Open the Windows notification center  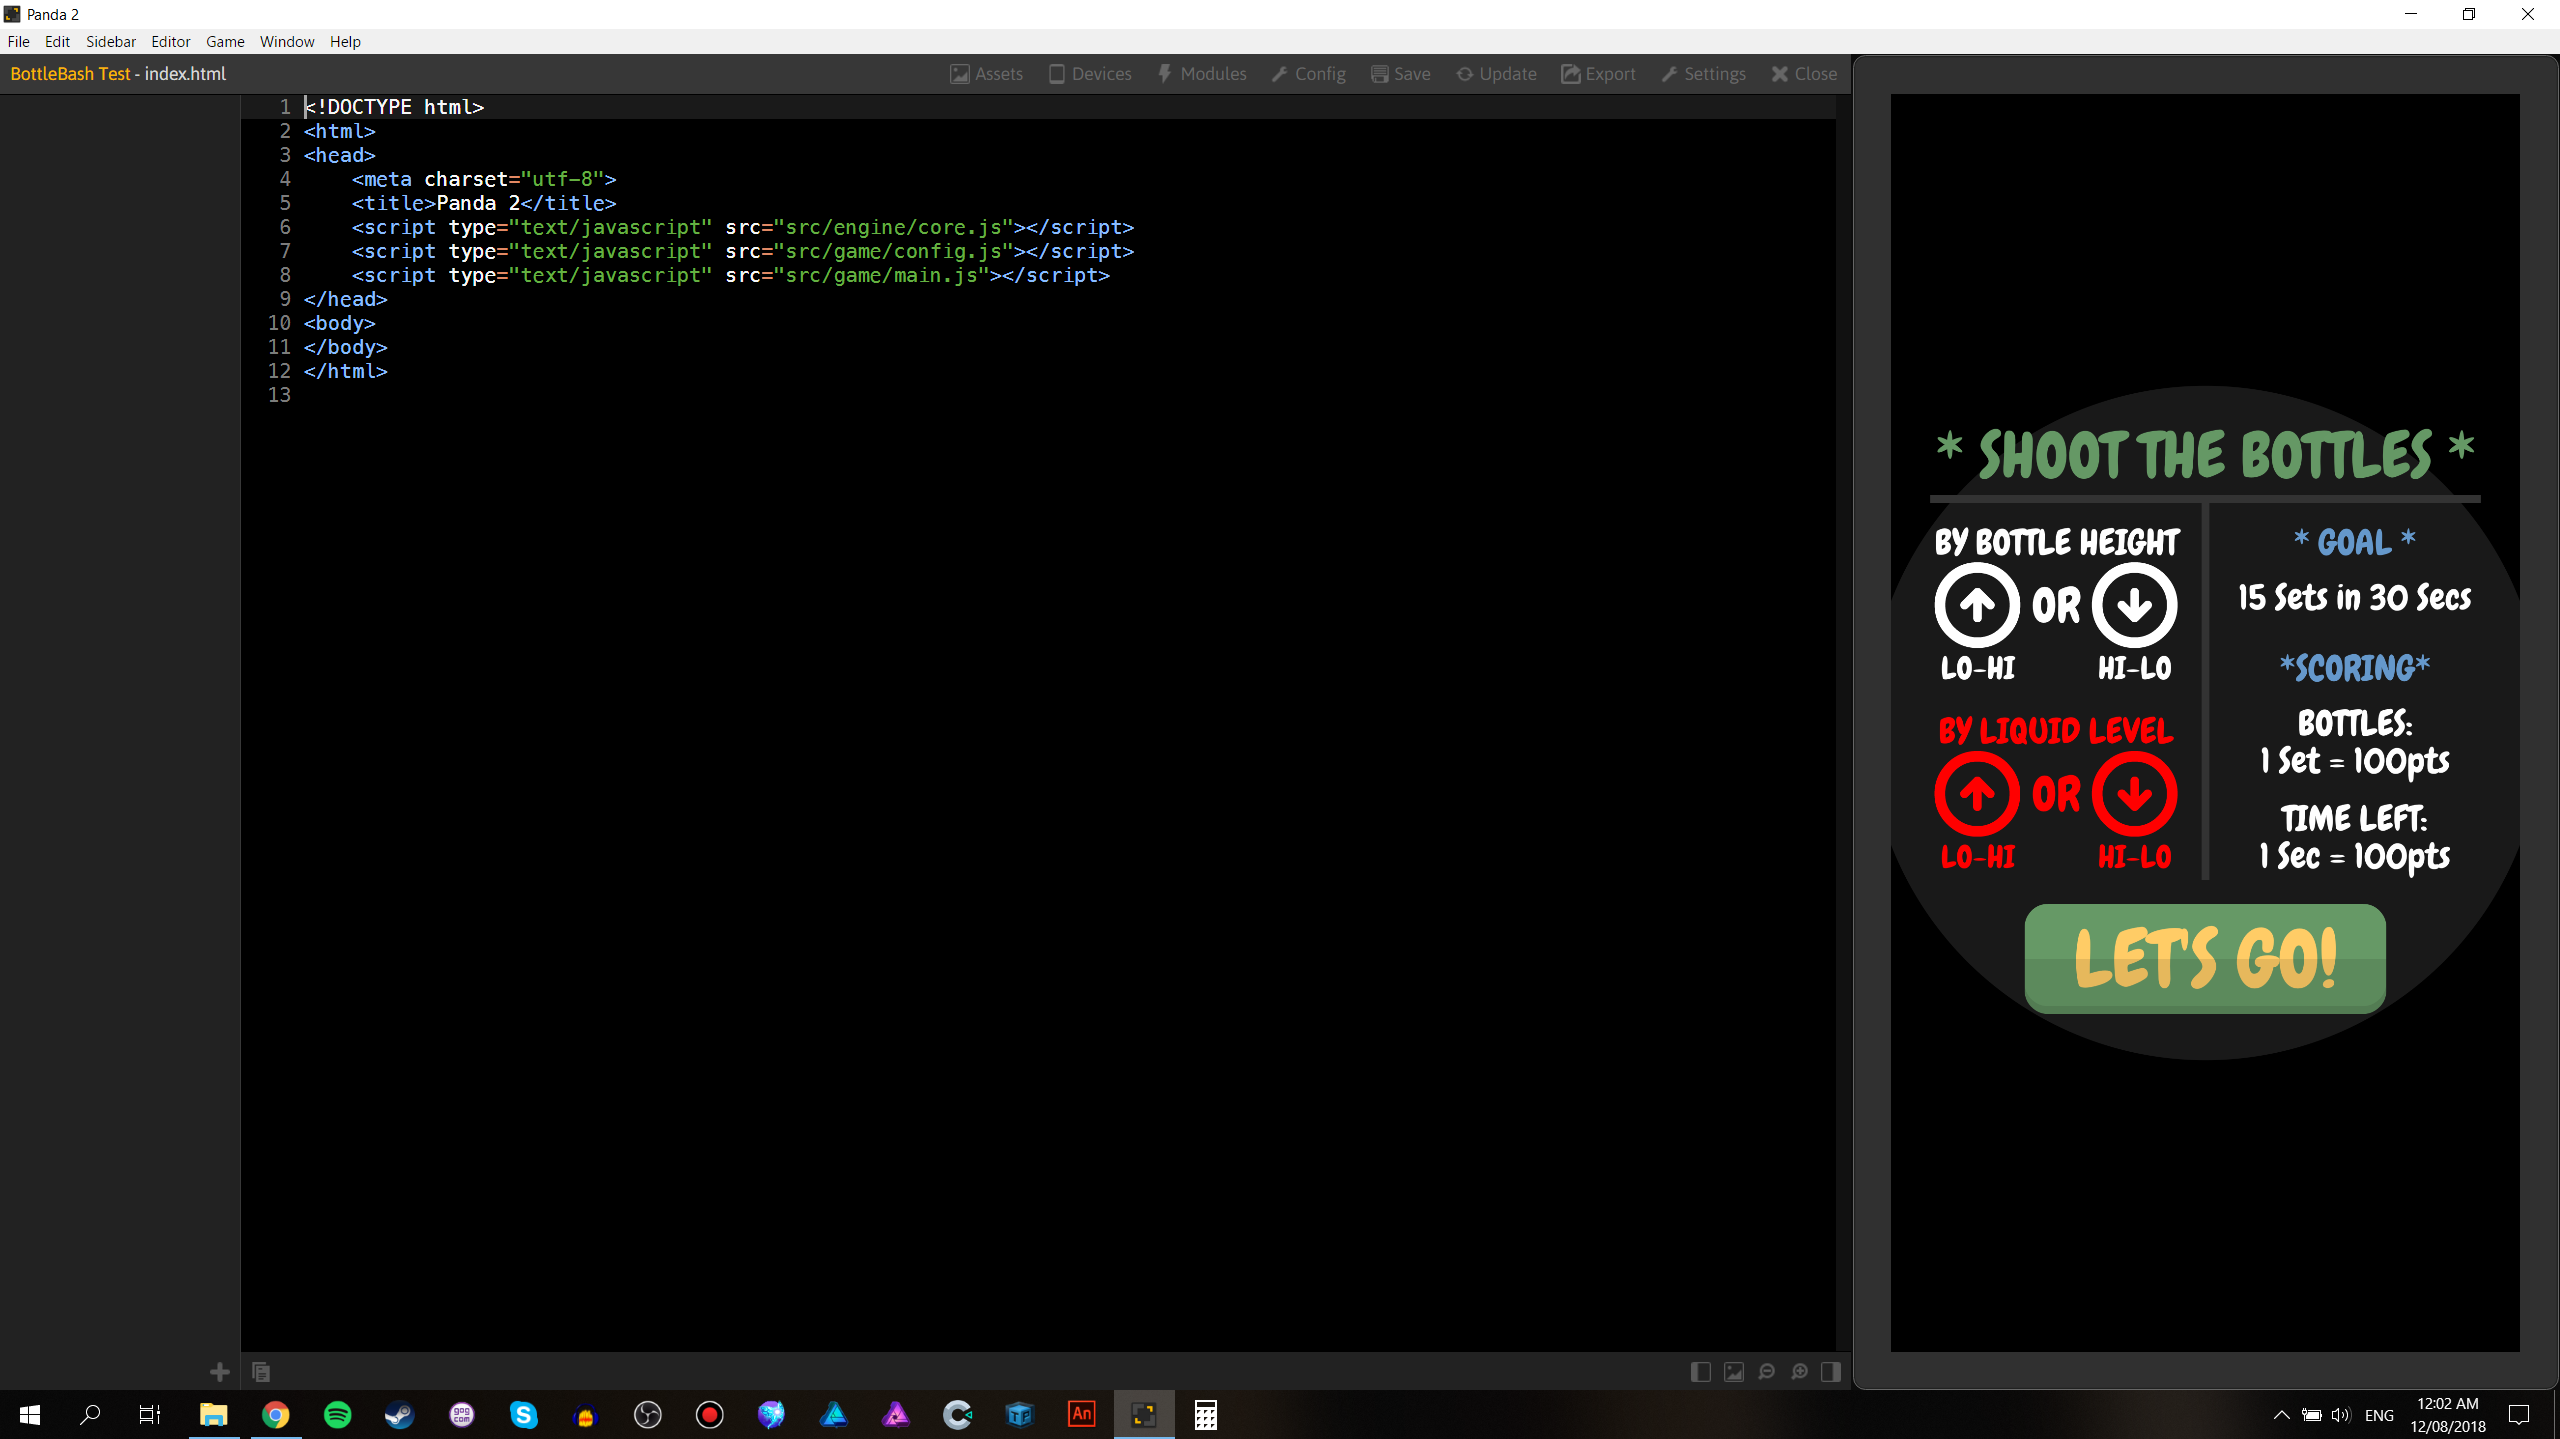pos(2519,1415)
